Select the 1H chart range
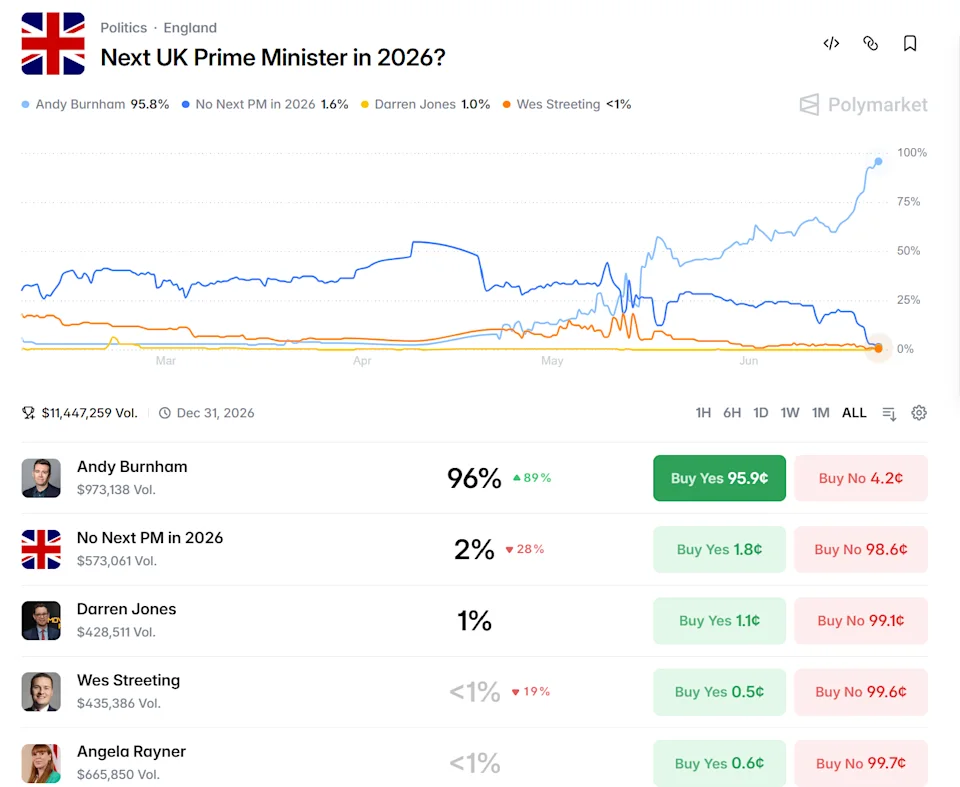The image size is (960, 787). point(703,413)
